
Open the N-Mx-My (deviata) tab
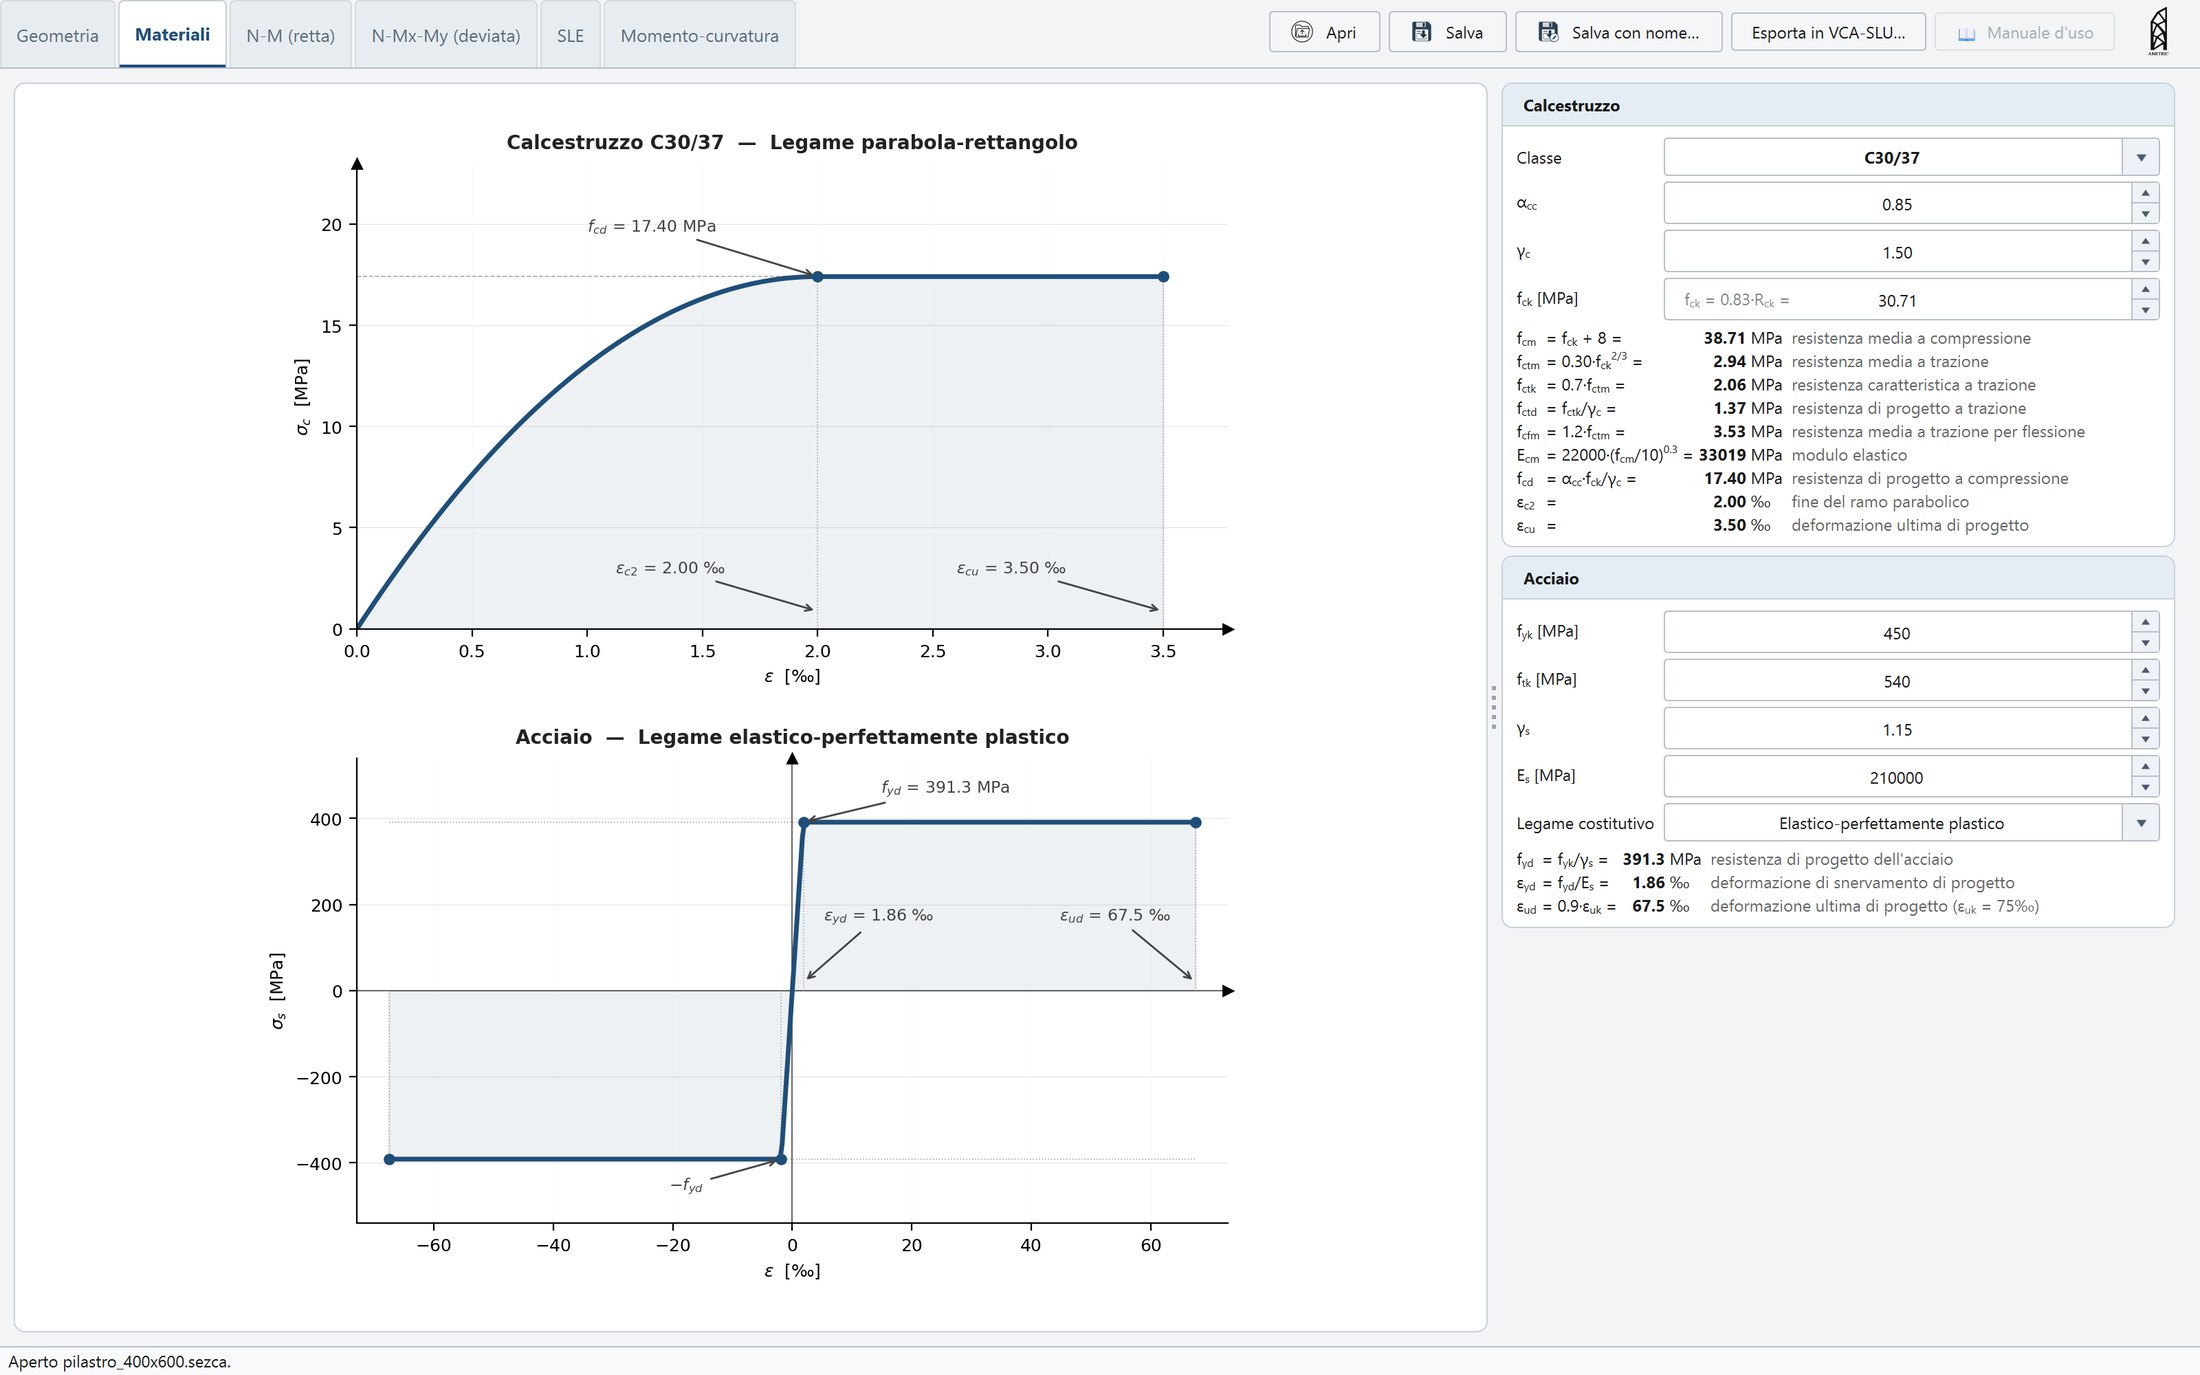click(446, 35)
